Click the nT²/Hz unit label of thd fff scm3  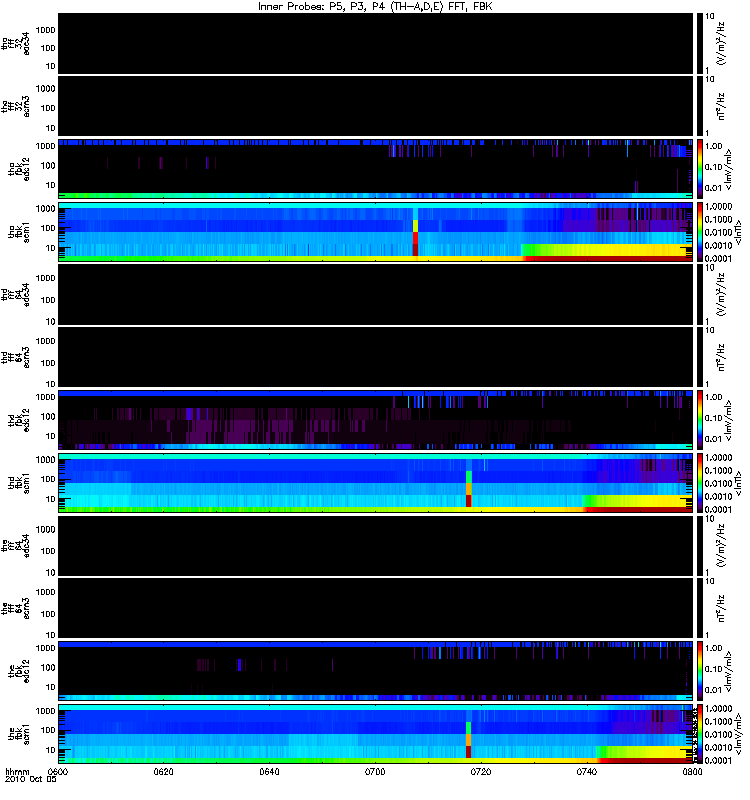coord(721,357)
